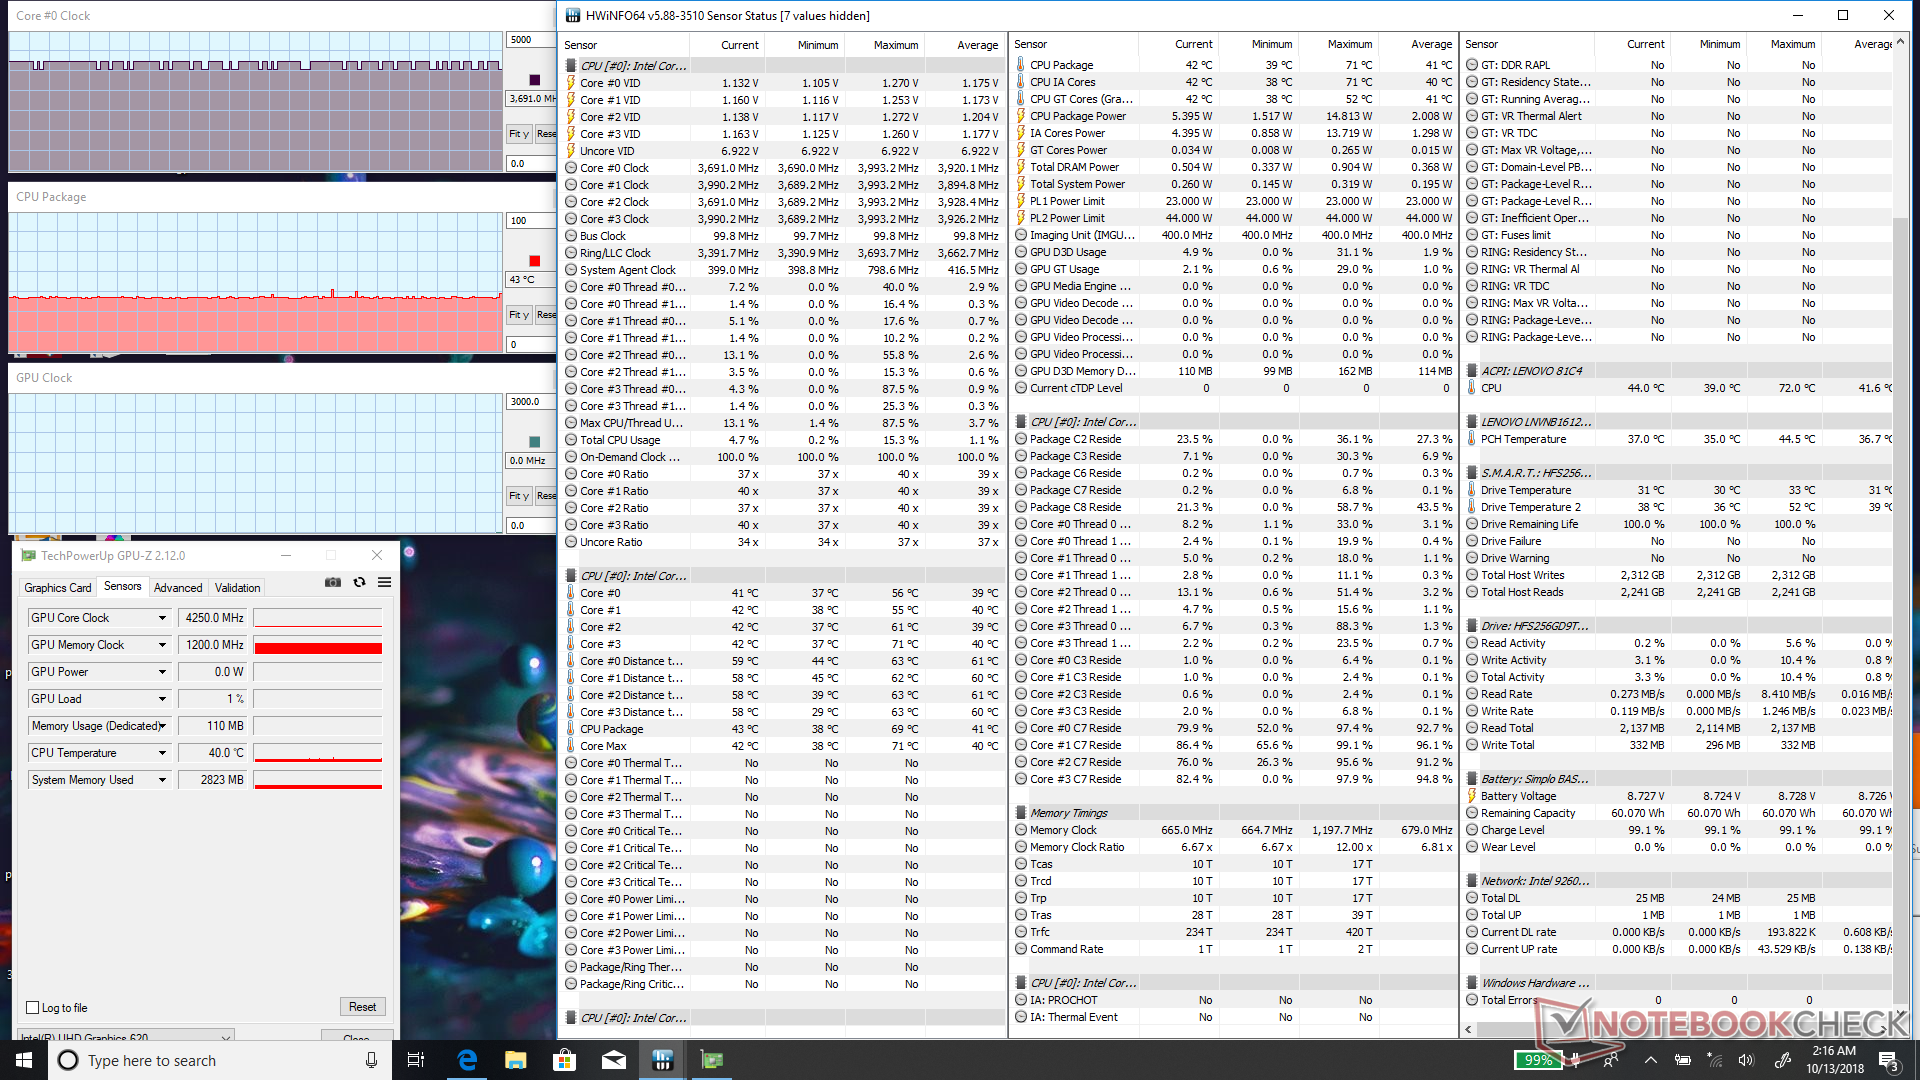
Task: Open the volume control tray icon
Action: pyautogui.click(x=1746, y=1060)
